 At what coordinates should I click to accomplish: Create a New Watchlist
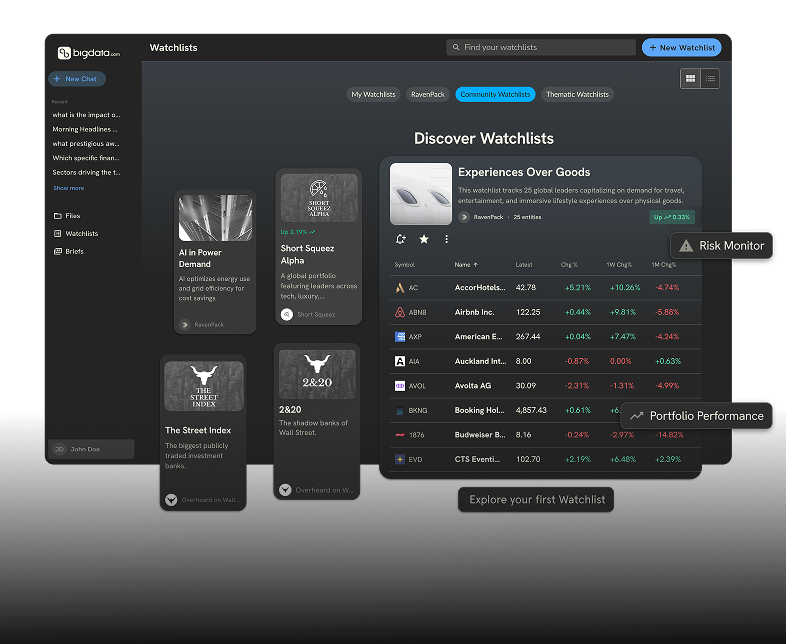pyautogui.click(x=682, y=48)
